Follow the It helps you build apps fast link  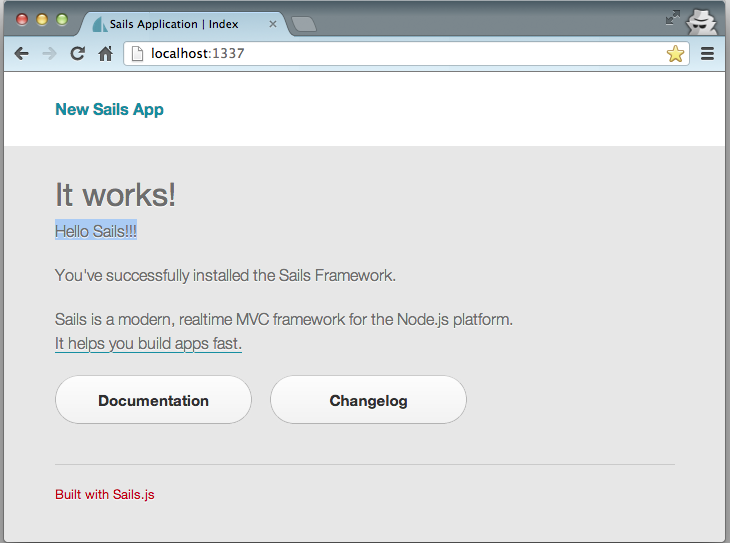(x=148, y=344)
